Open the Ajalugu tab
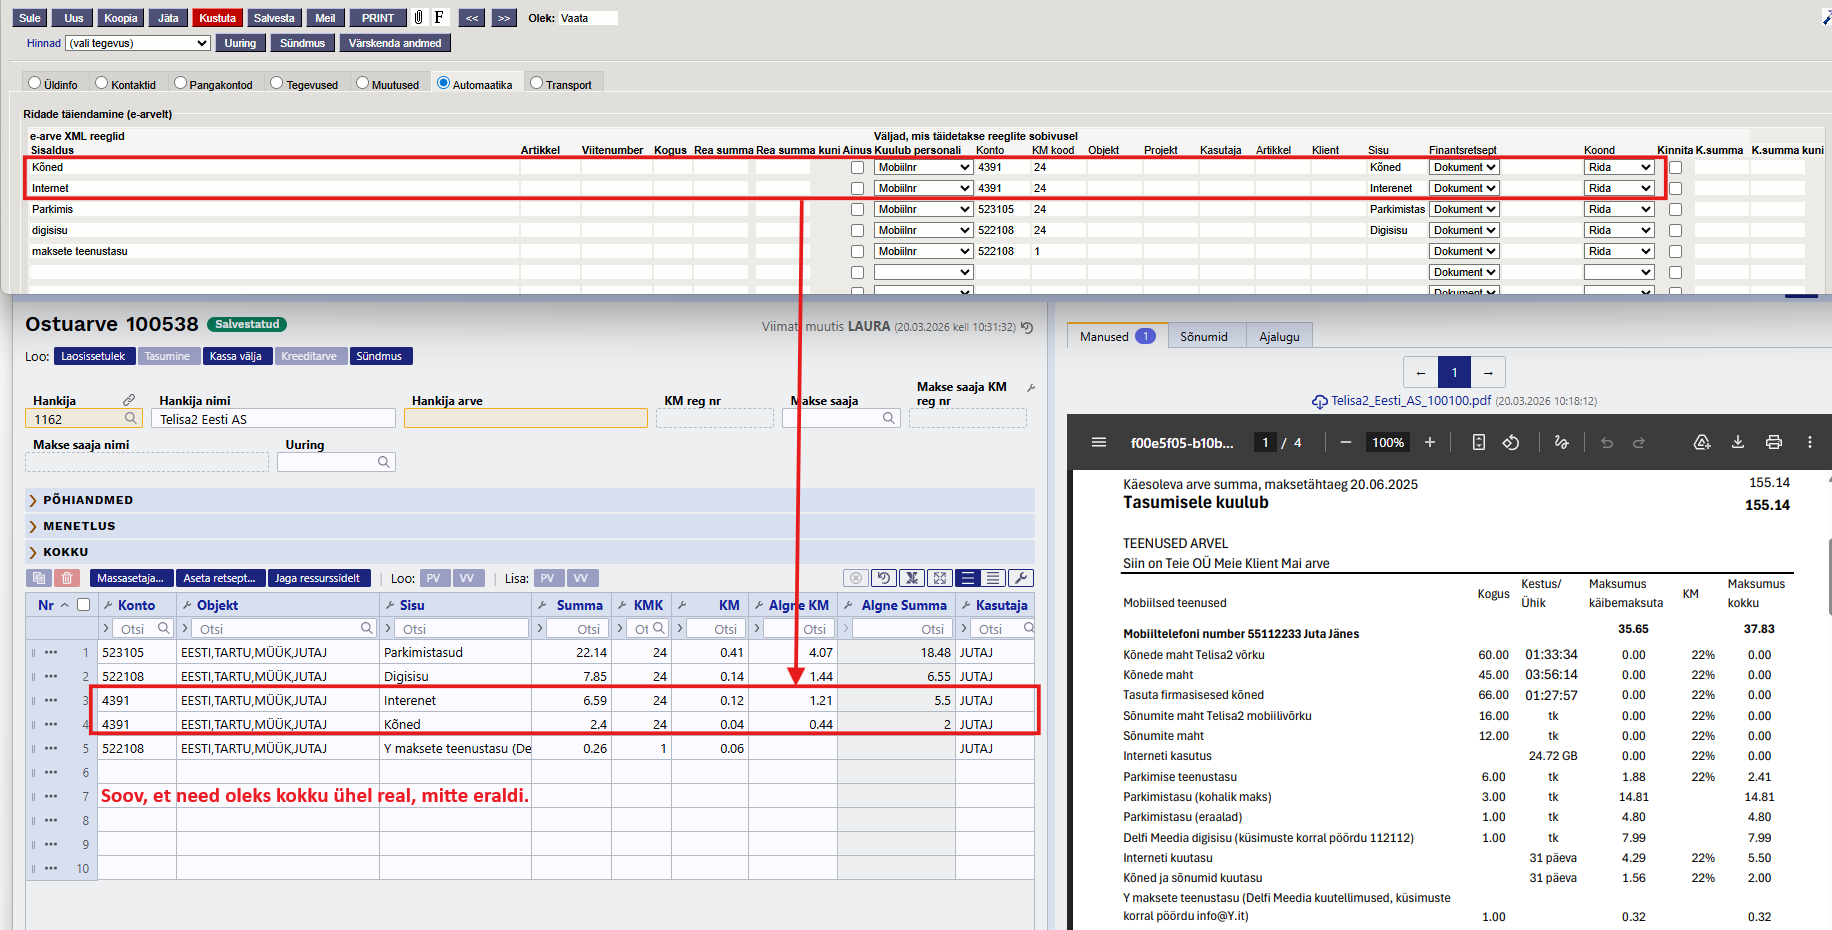The image size is (1832, 930). tap(1279, 337)
